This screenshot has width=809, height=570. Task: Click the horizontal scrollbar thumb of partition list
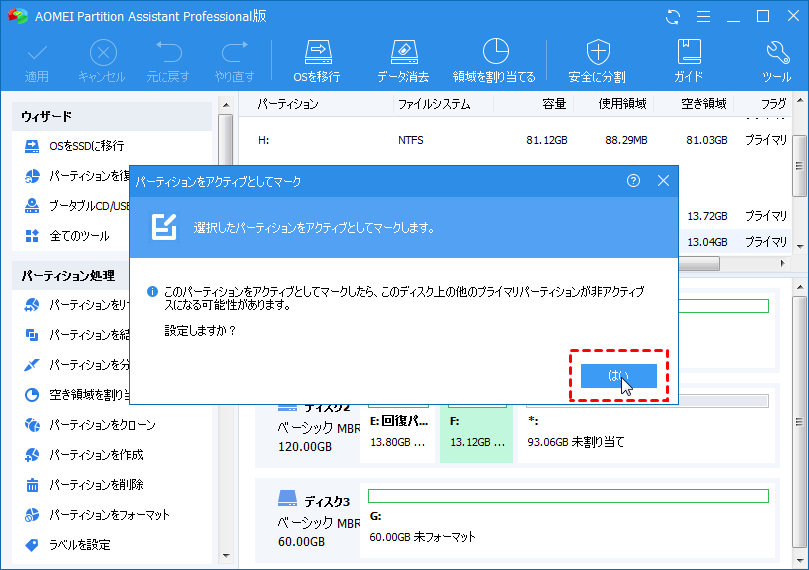(699, 264)
